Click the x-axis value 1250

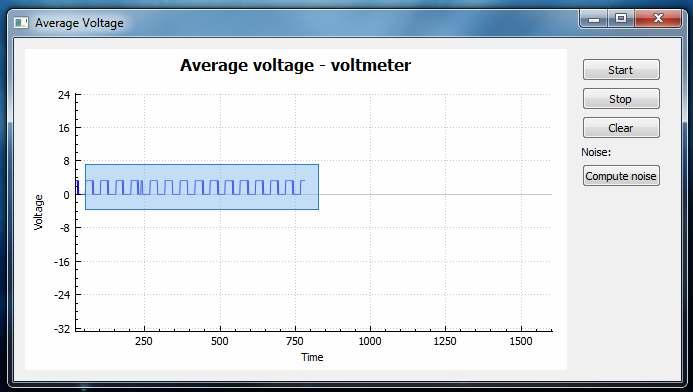click(x=445, y=341)
